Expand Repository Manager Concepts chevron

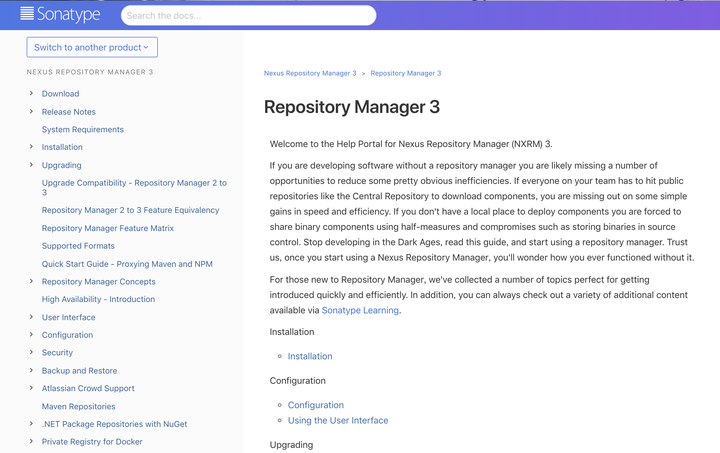[31, 281]
